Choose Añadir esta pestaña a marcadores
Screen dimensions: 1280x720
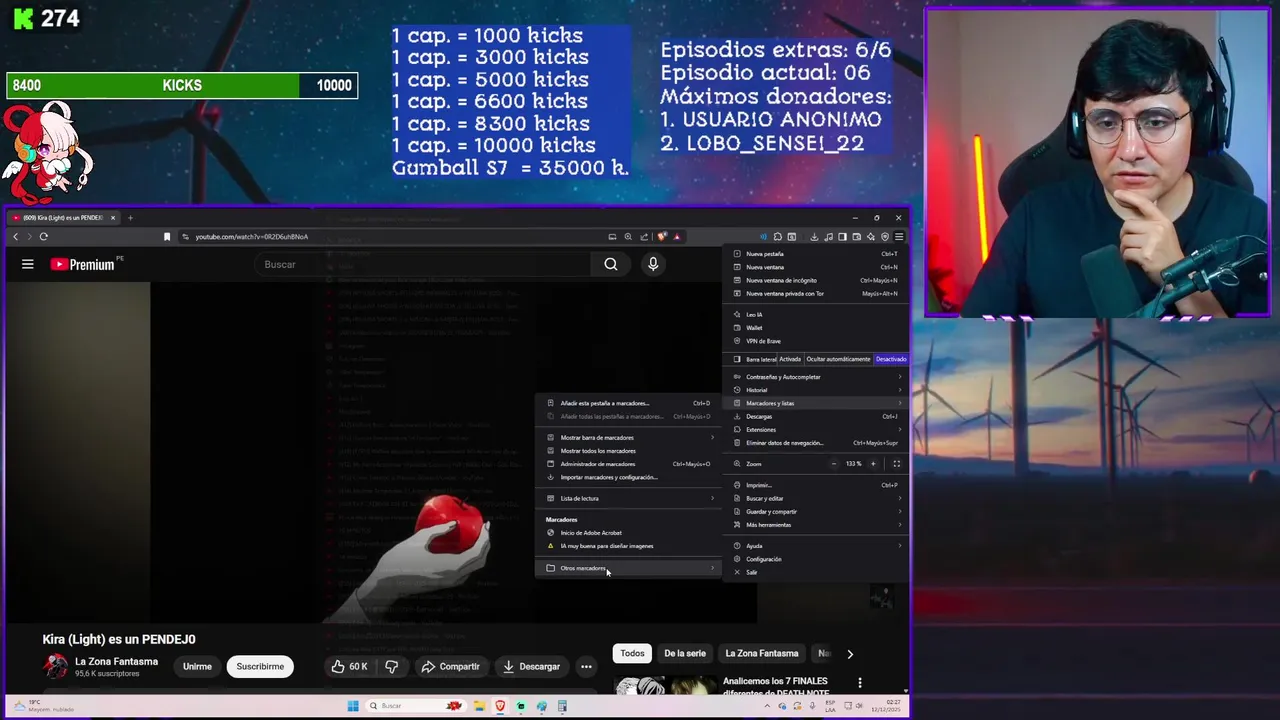tap(630, 403)
